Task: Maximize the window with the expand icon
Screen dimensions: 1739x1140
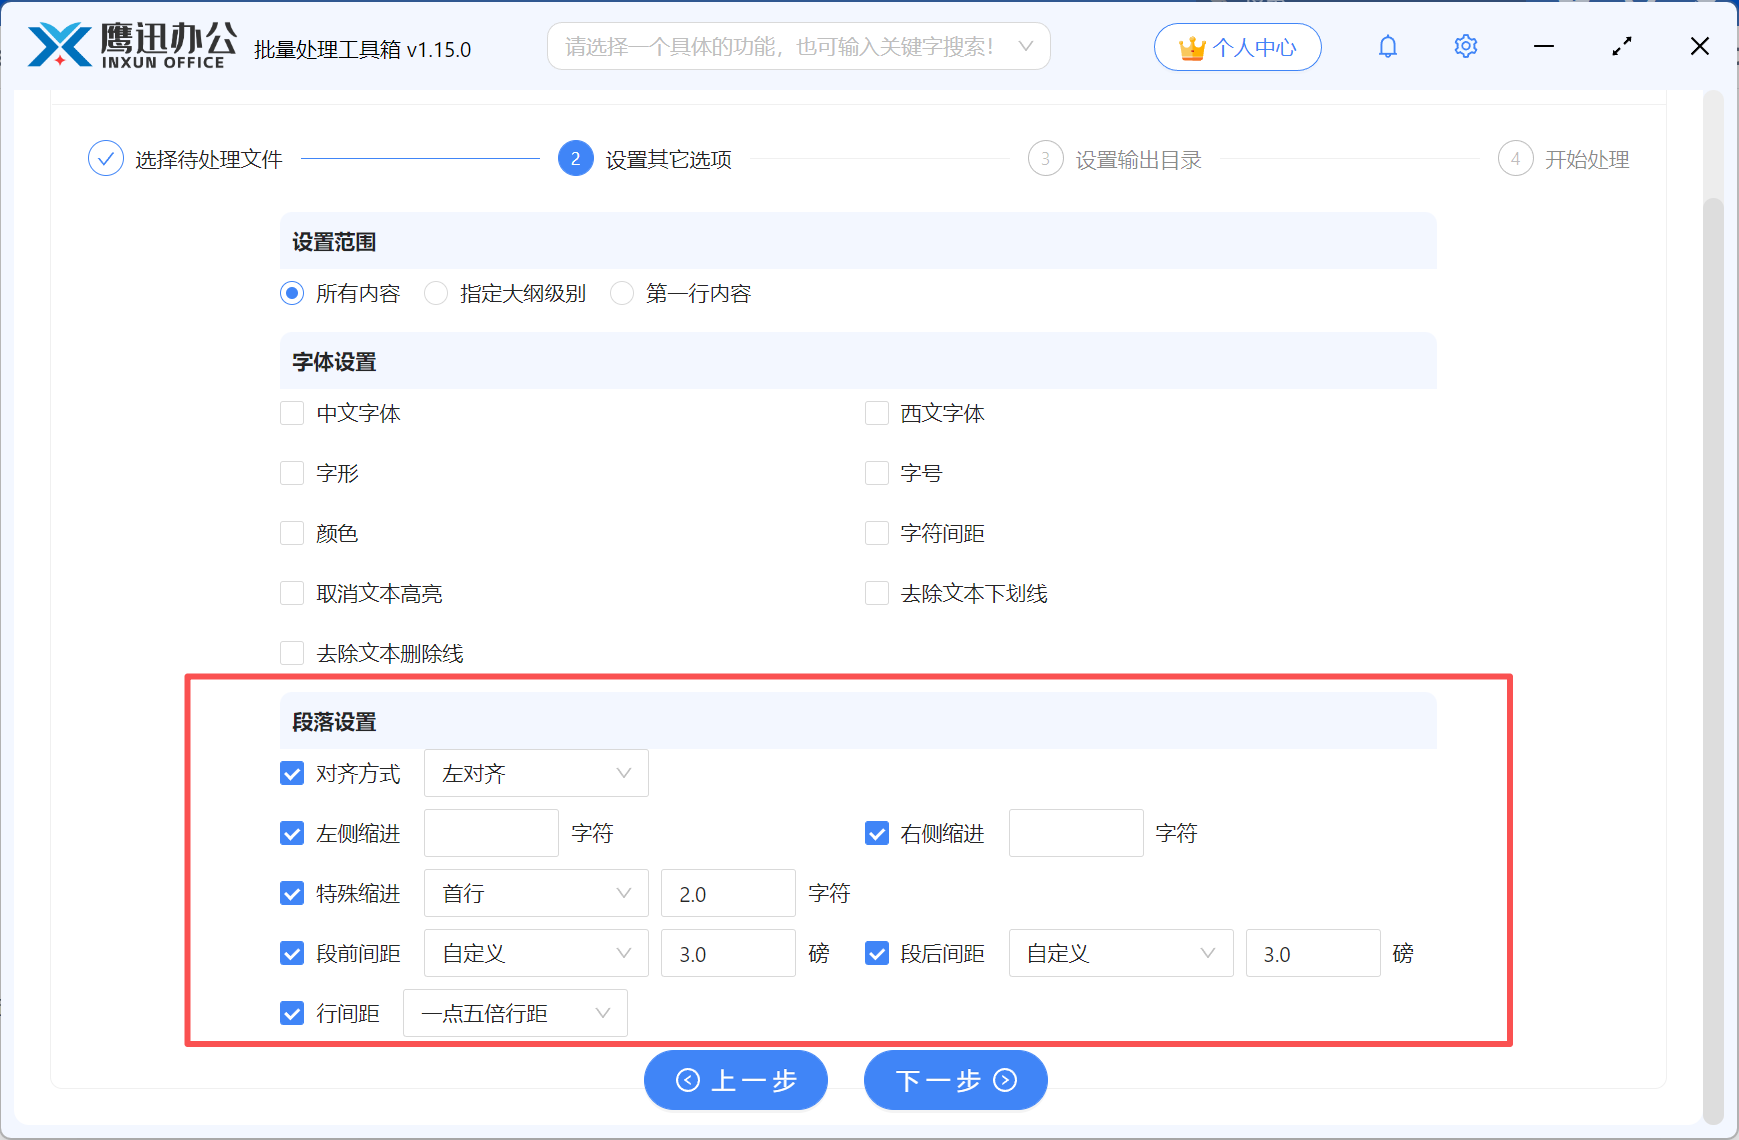Action: 1622,46
